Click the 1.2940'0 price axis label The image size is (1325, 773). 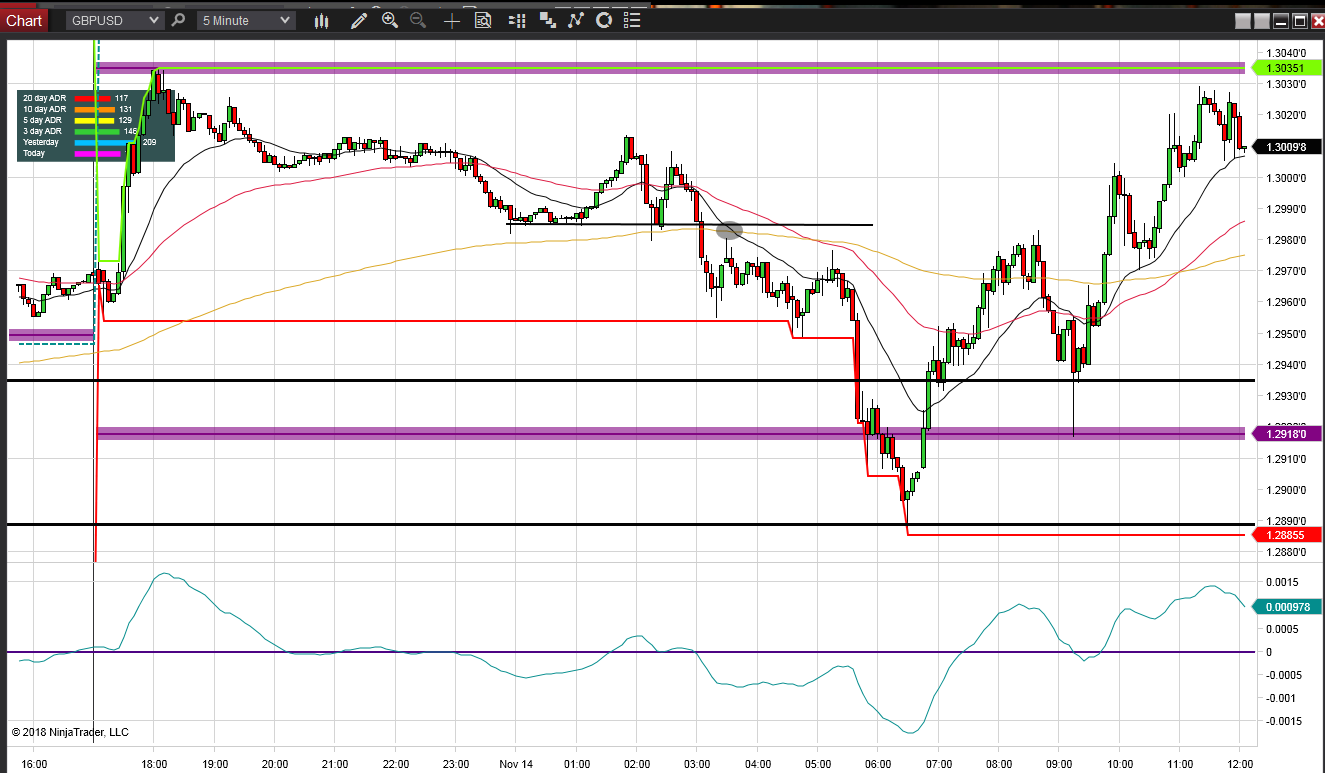(1286, 365)
